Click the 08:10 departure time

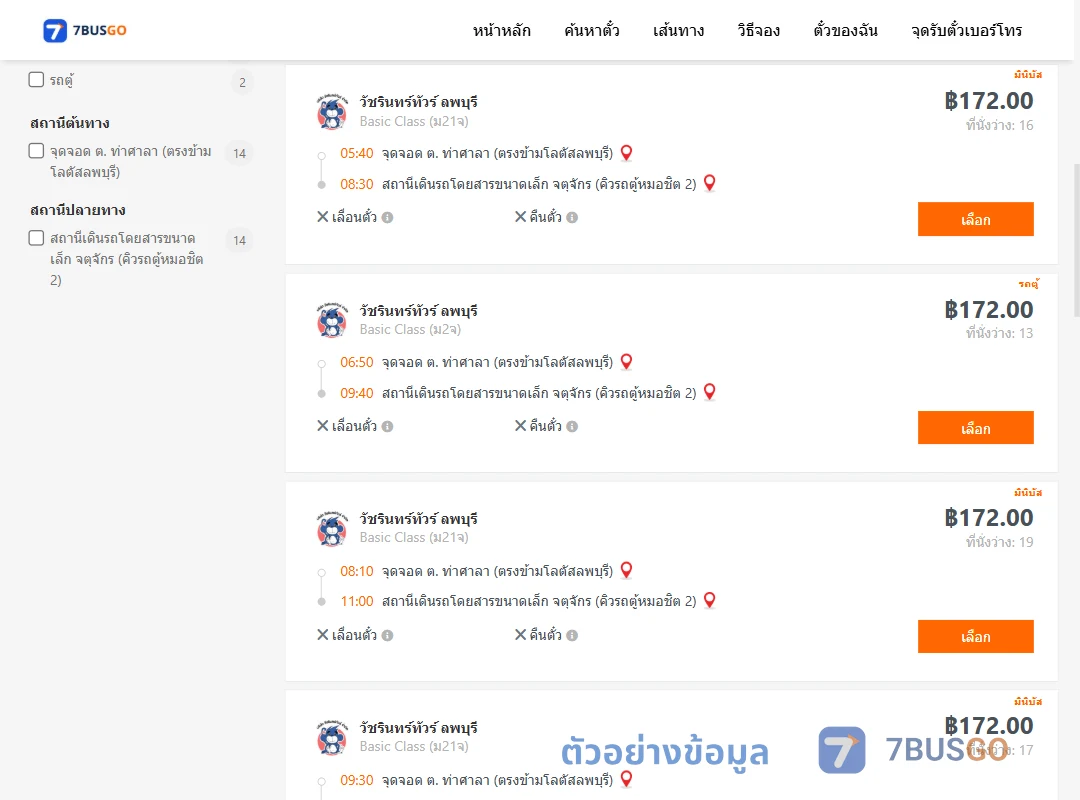click(356, 571)
